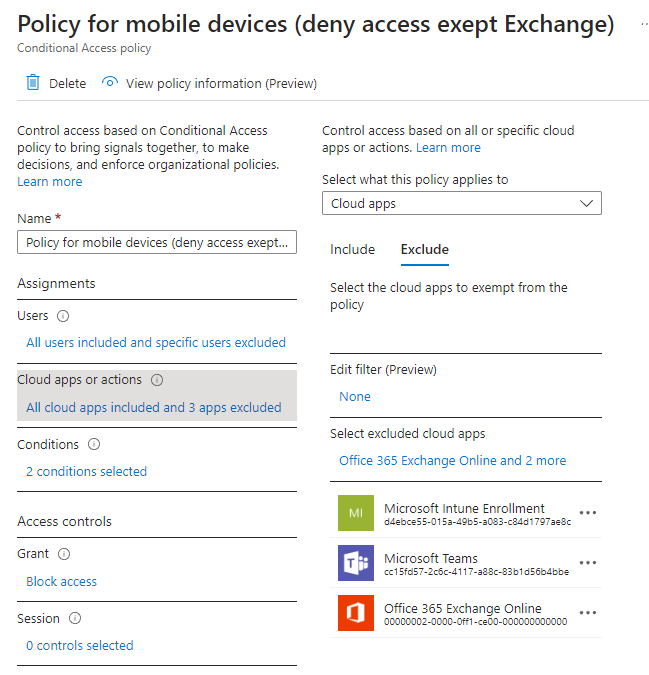Open the Grant info icon
The image size is (649, 675).
pyautogui.click(x=64, y=554)
